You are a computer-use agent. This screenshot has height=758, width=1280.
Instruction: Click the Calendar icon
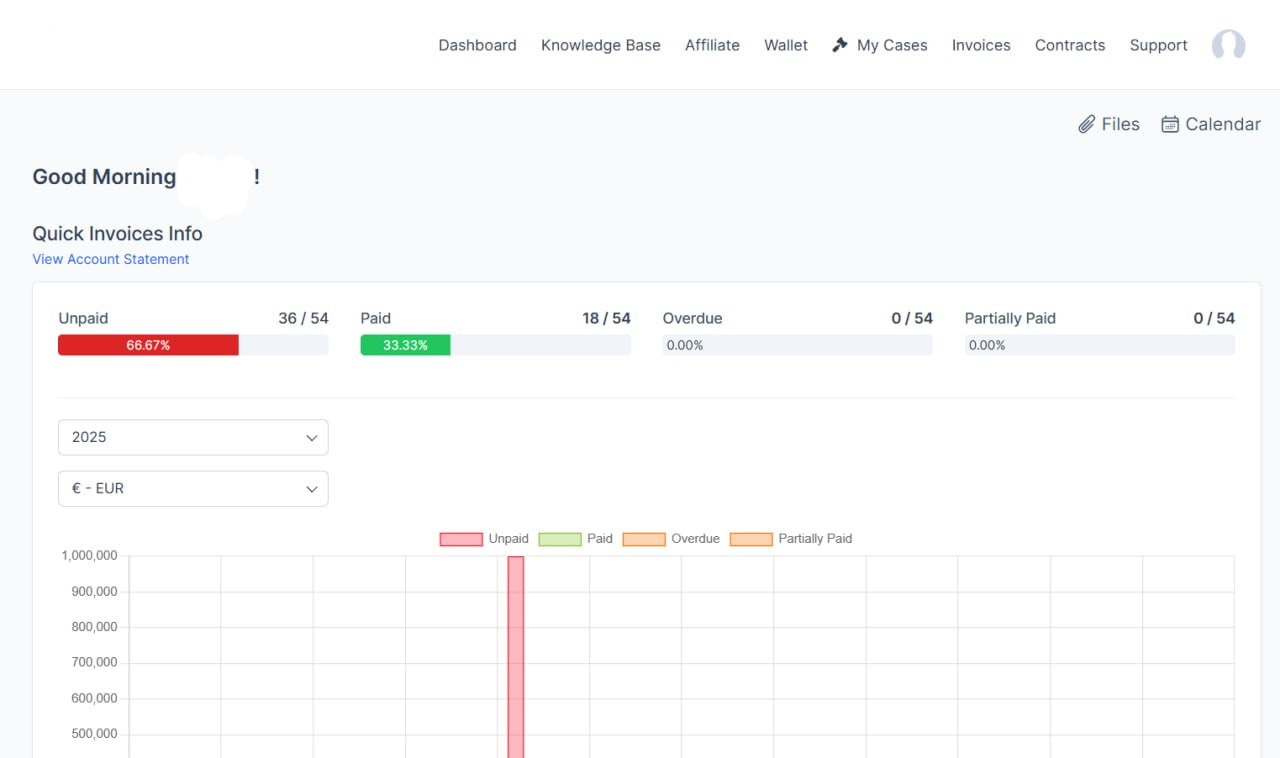pos(1170,124)
